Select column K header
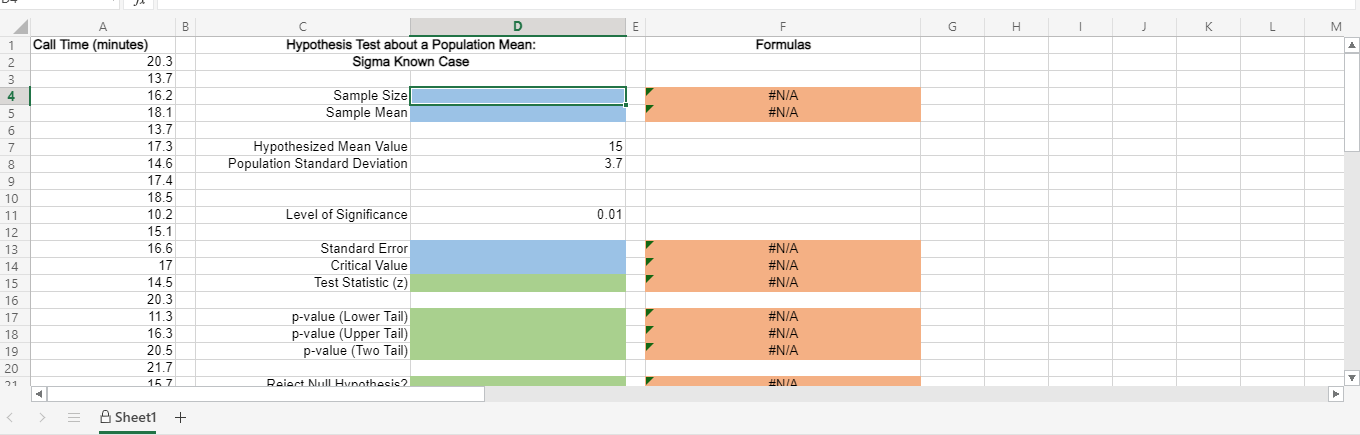 pos(1208,27)
